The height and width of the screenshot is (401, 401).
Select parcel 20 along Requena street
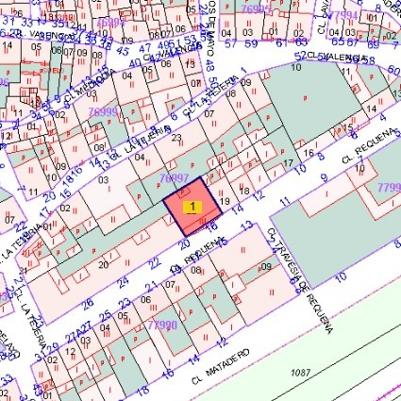[x=104, y=265]
